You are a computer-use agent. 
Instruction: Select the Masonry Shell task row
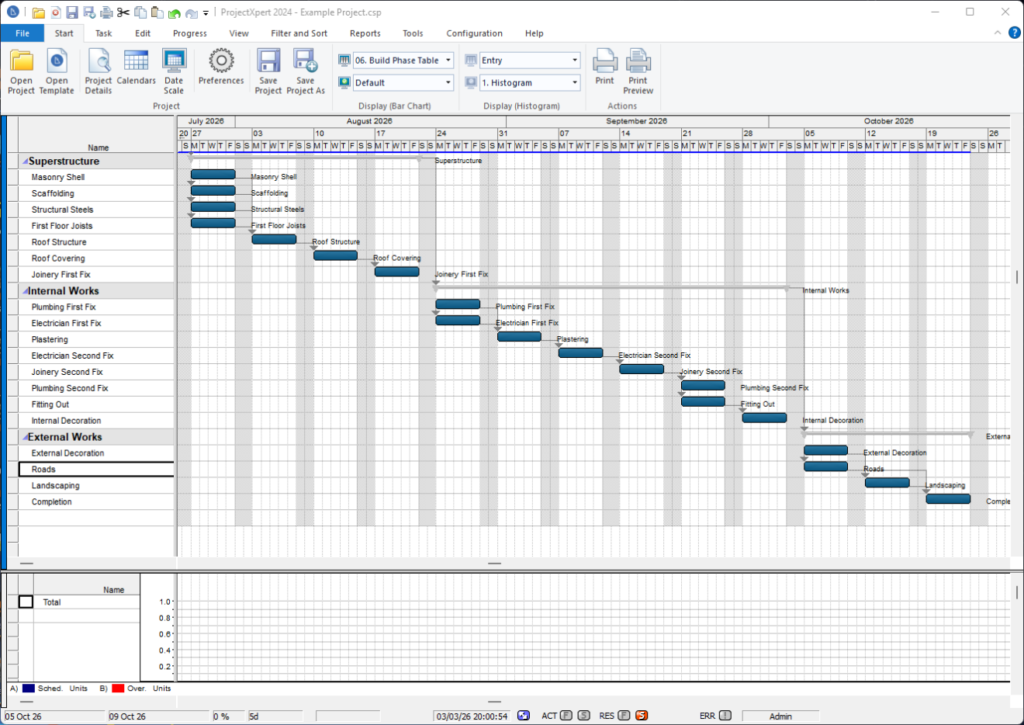coord(97,177)
